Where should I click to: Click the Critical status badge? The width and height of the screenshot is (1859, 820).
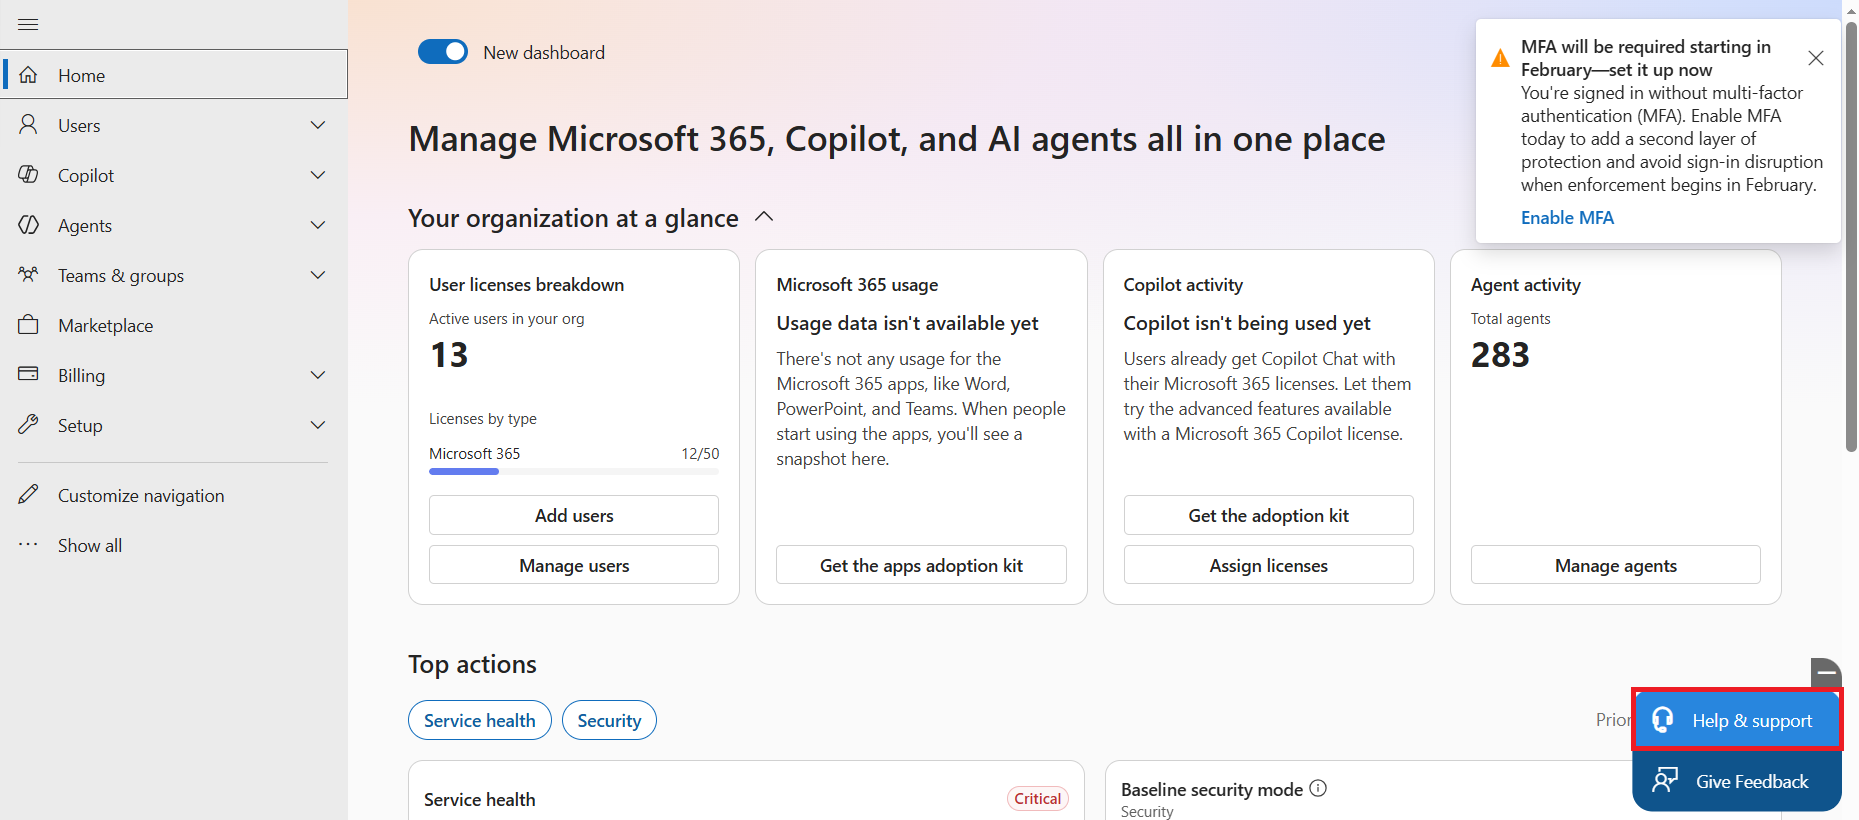(x=1038, y=798)
